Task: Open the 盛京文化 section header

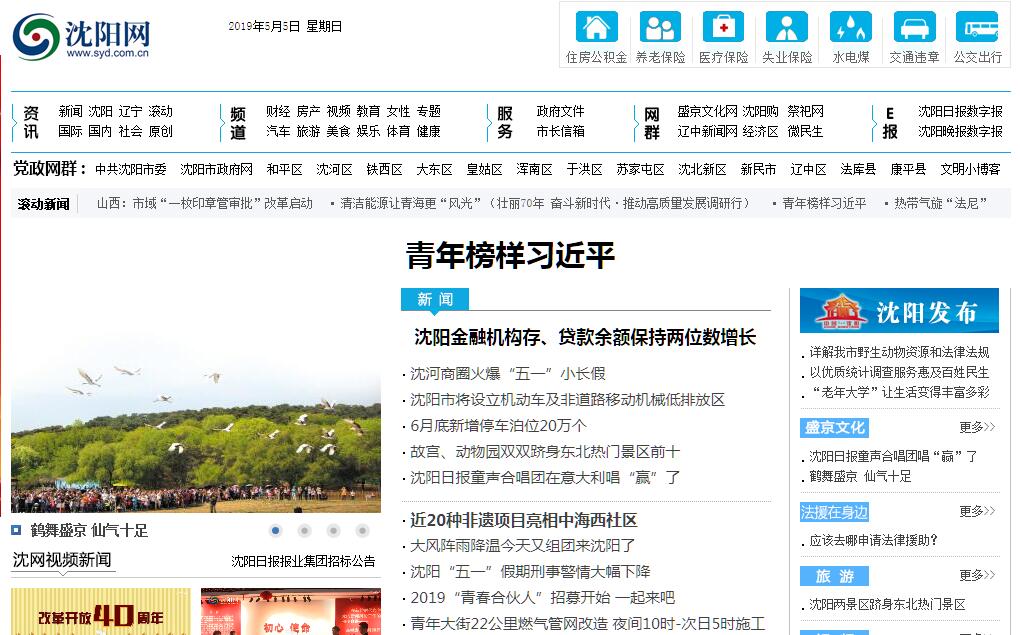Action: pos(834,428)
